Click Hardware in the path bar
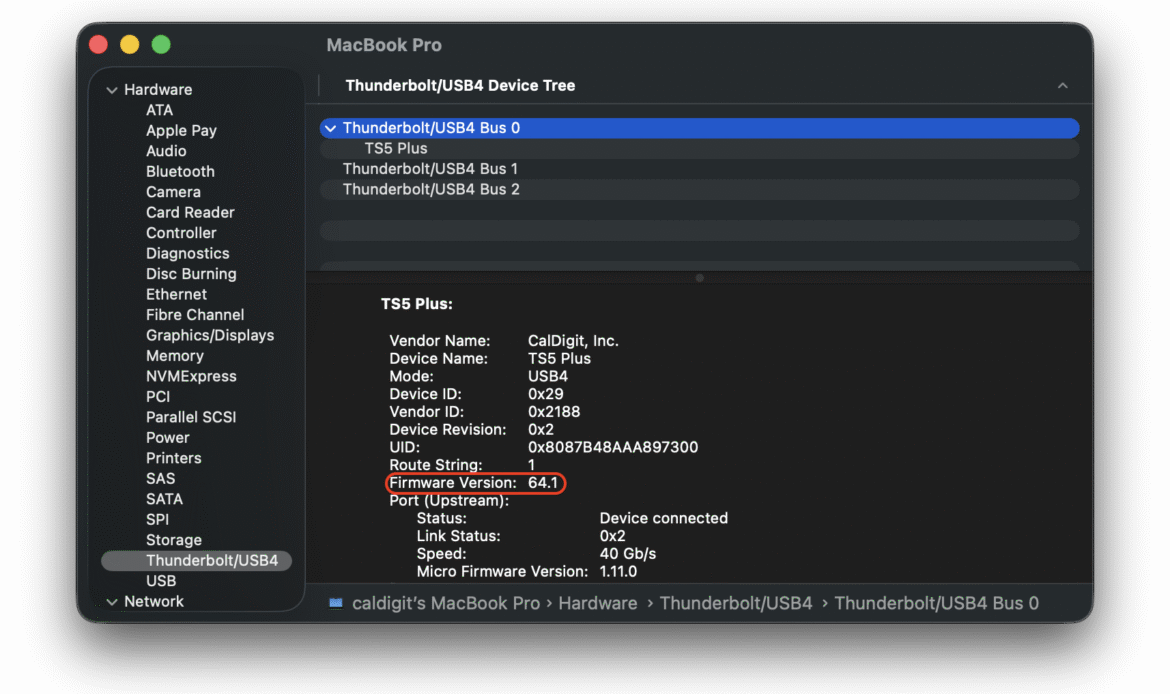 click(597, 603)
